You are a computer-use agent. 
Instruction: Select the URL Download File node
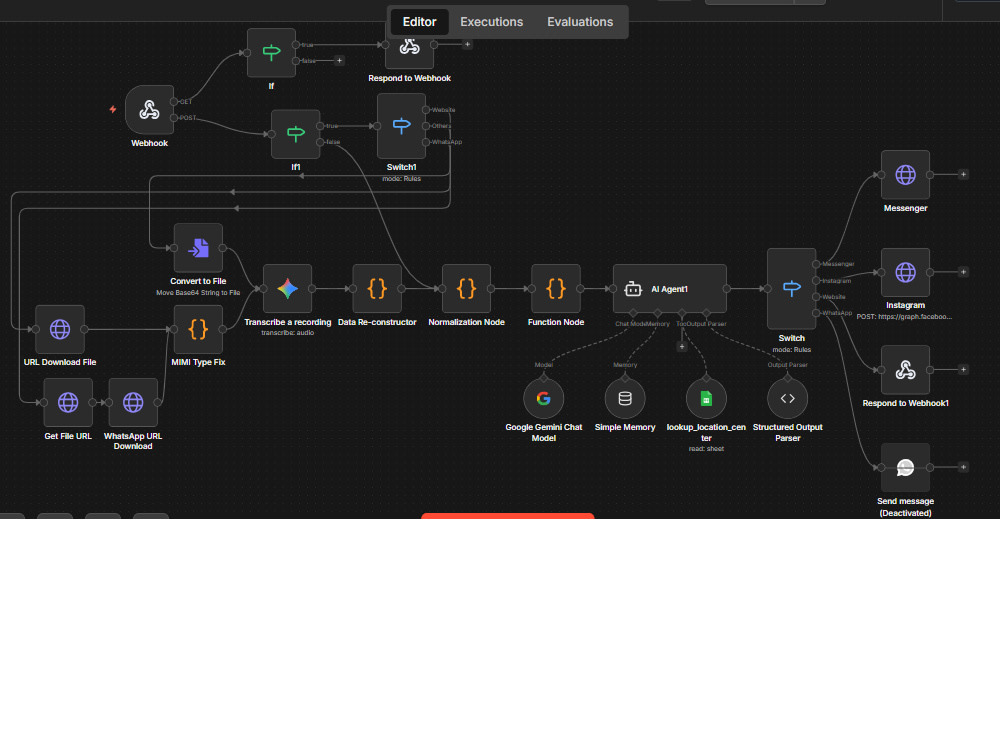60,329
